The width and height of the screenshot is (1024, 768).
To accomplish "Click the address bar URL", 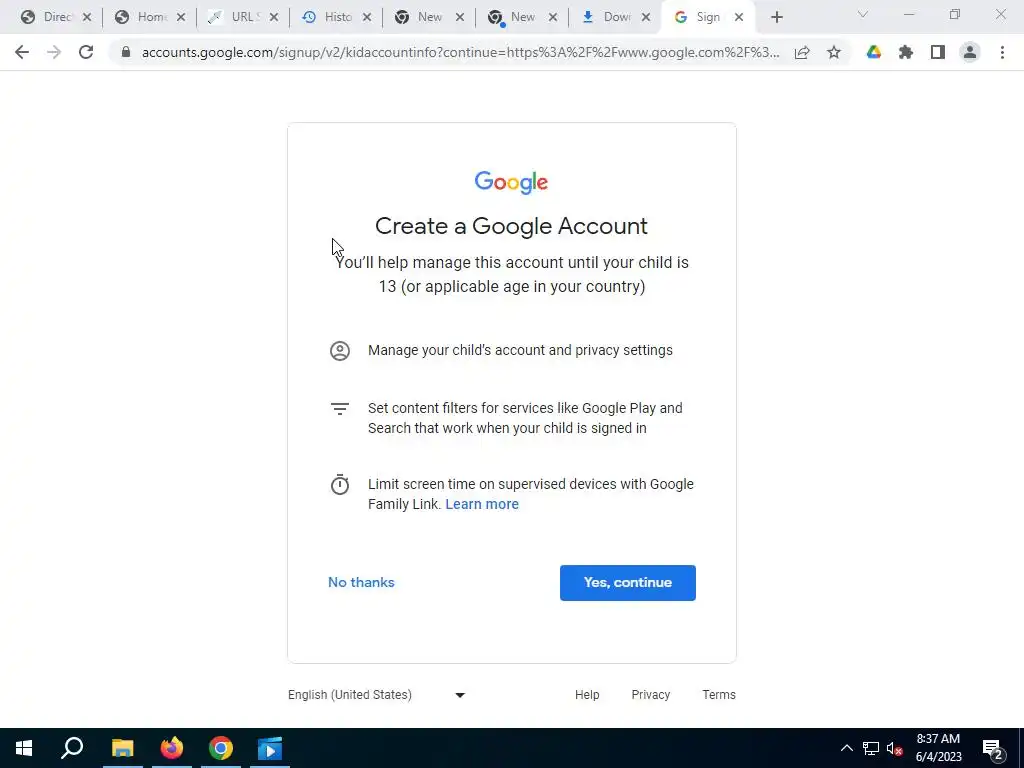I will click(460, 52).
